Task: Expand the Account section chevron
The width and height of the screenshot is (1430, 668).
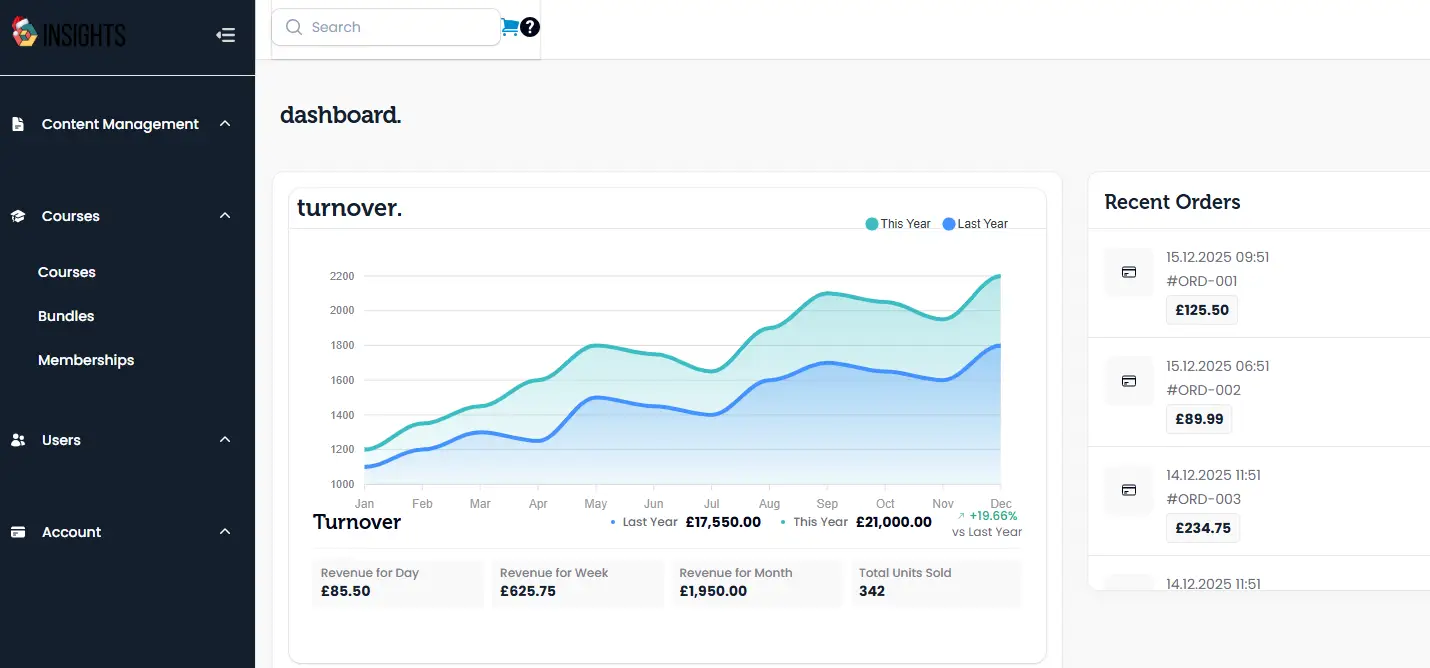Action: pyautogui.click(x=225, y=532)
